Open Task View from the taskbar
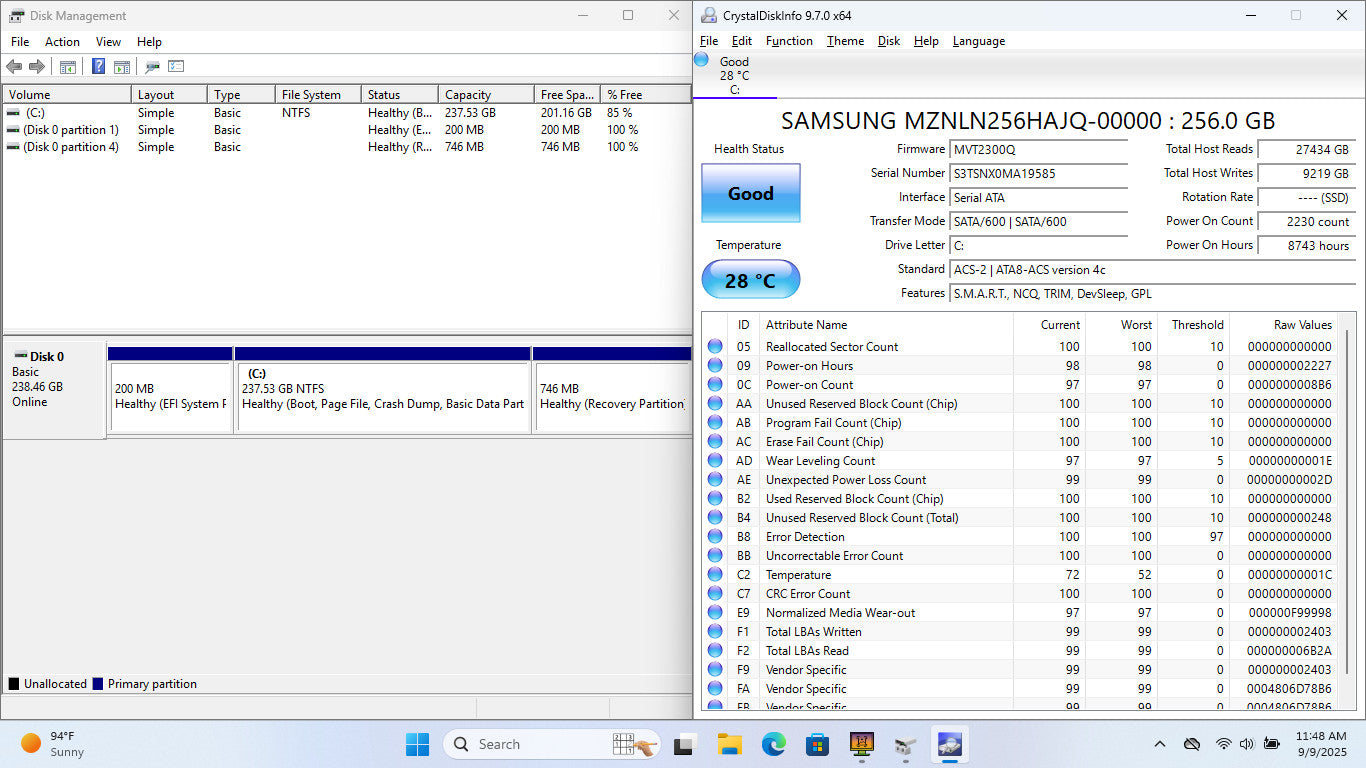Screen dimensions: 1366x768 point(684,744)
